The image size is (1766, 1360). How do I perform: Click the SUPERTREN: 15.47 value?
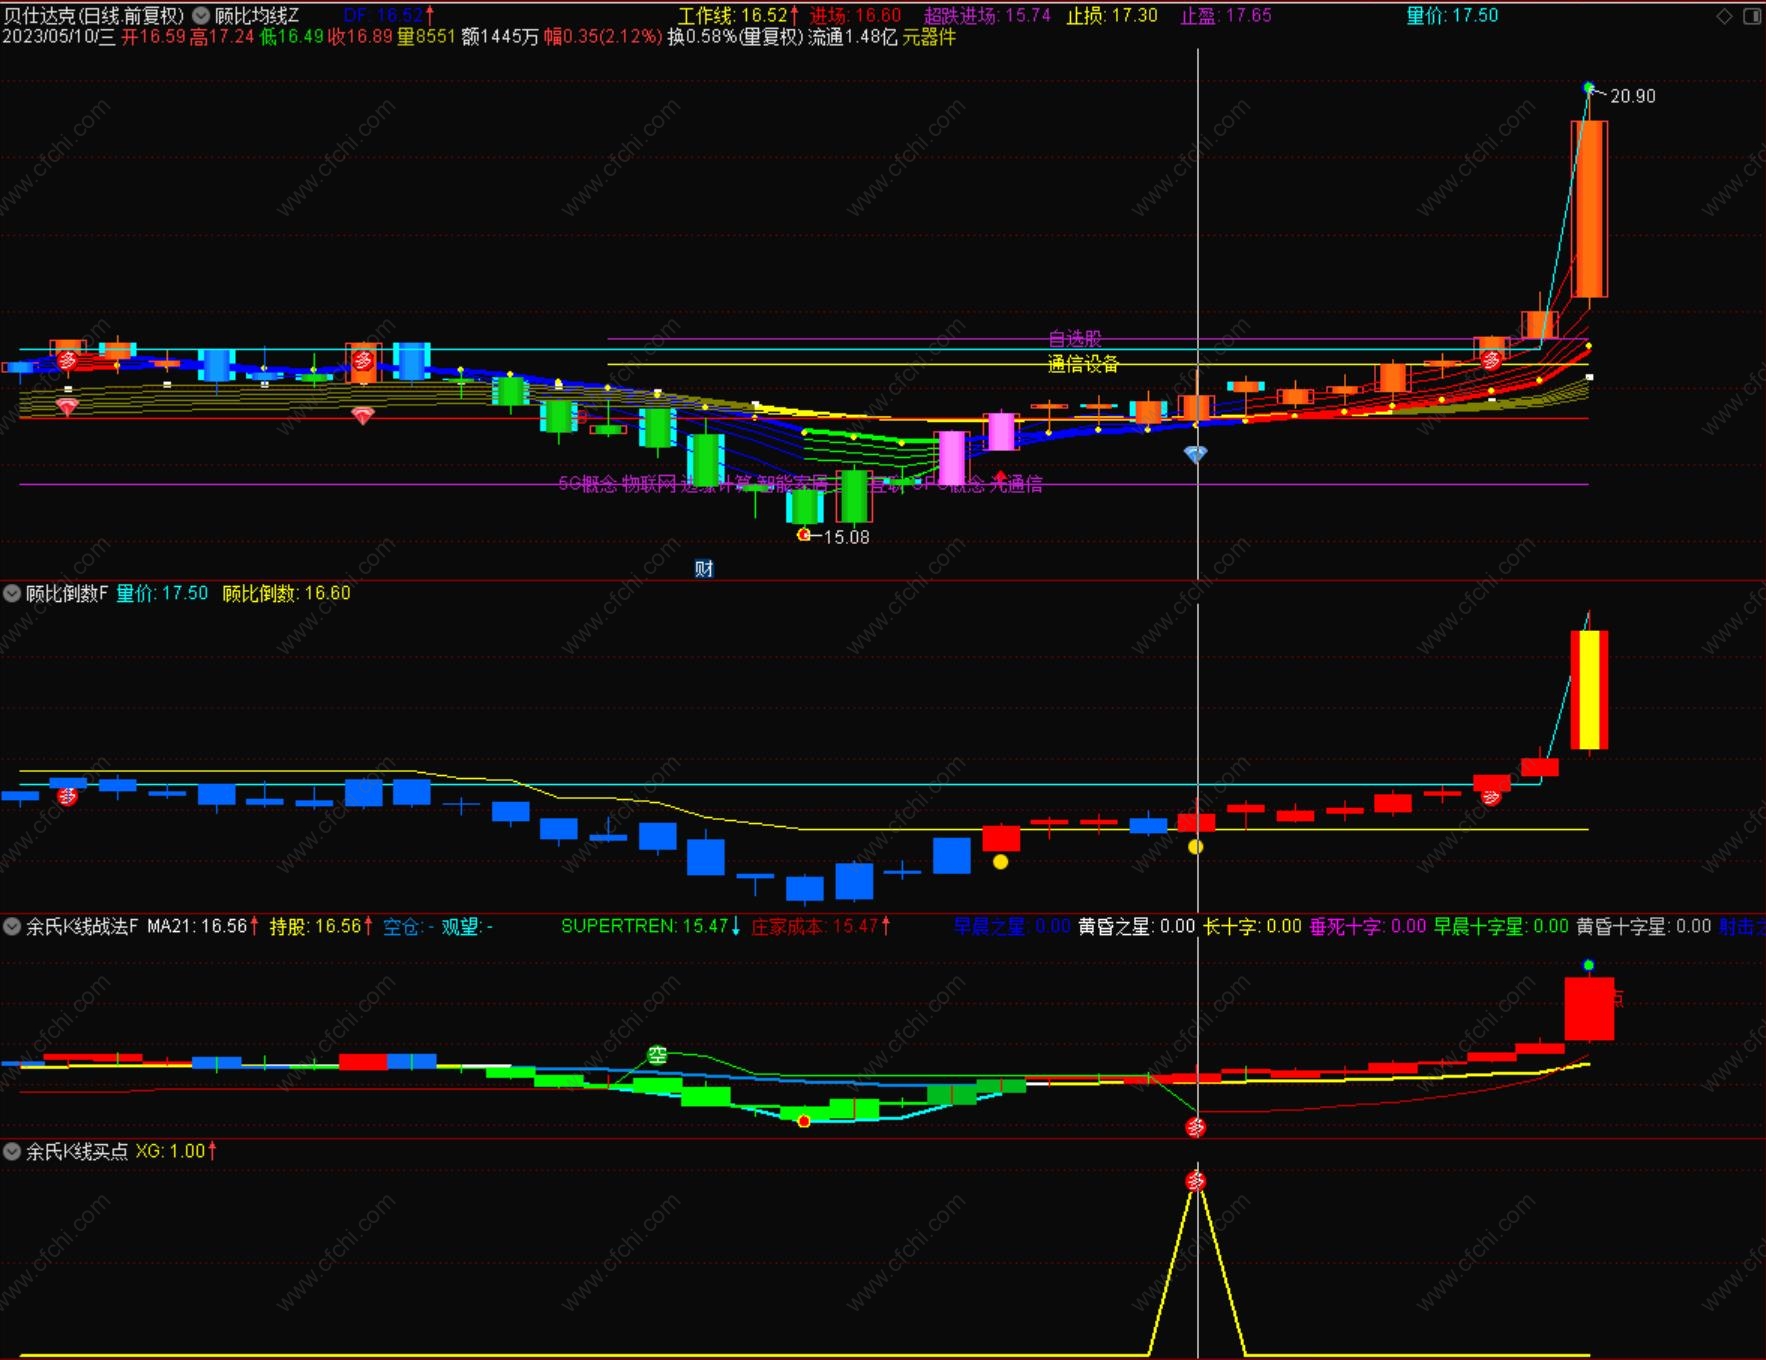650,926
